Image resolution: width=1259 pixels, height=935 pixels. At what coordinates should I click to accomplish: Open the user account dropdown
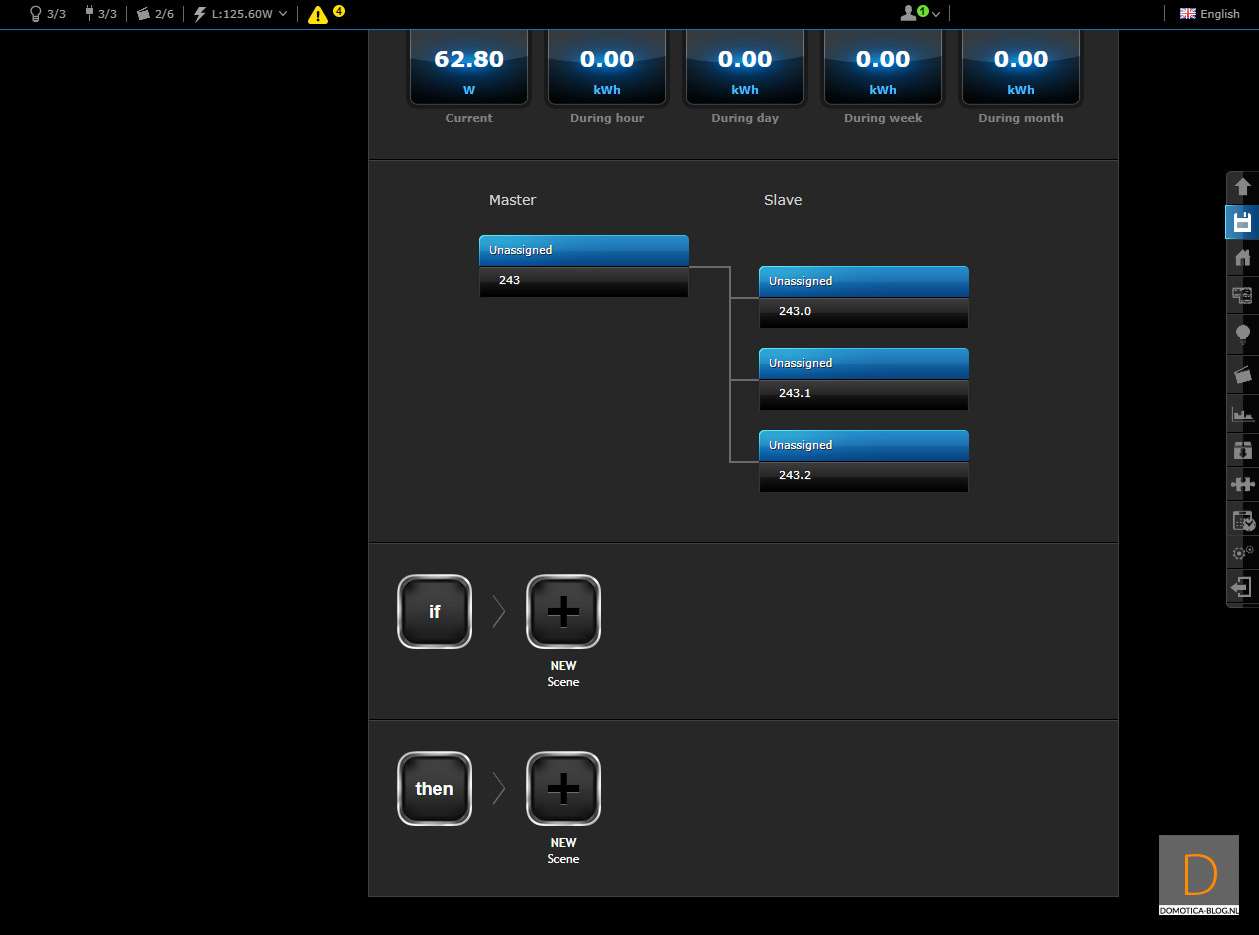click(919, 14)
